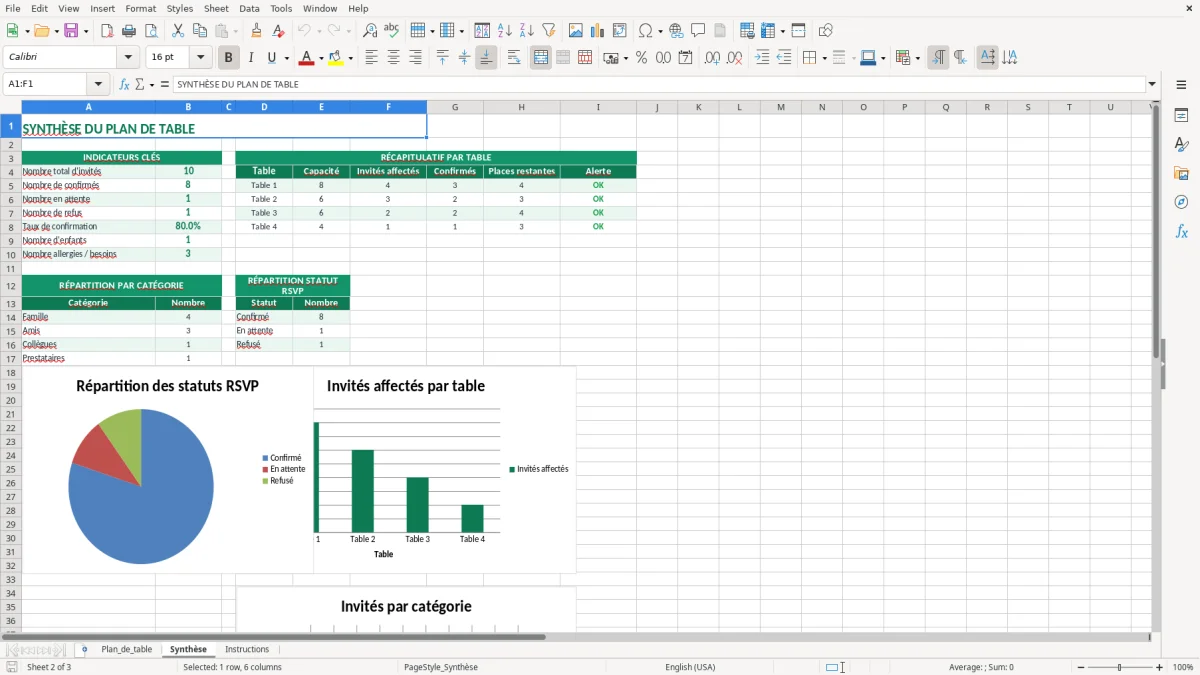
Task: Open the Sheet menu
Action: point(216,9)
